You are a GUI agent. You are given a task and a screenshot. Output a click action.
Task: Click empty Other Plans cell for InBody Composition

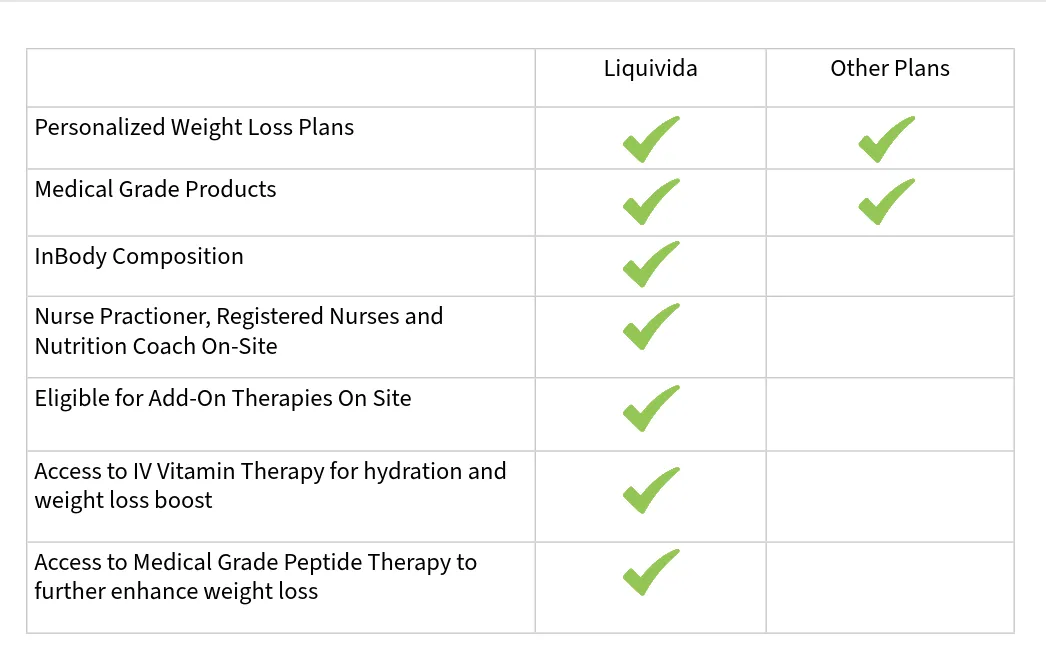coord(890,266)
